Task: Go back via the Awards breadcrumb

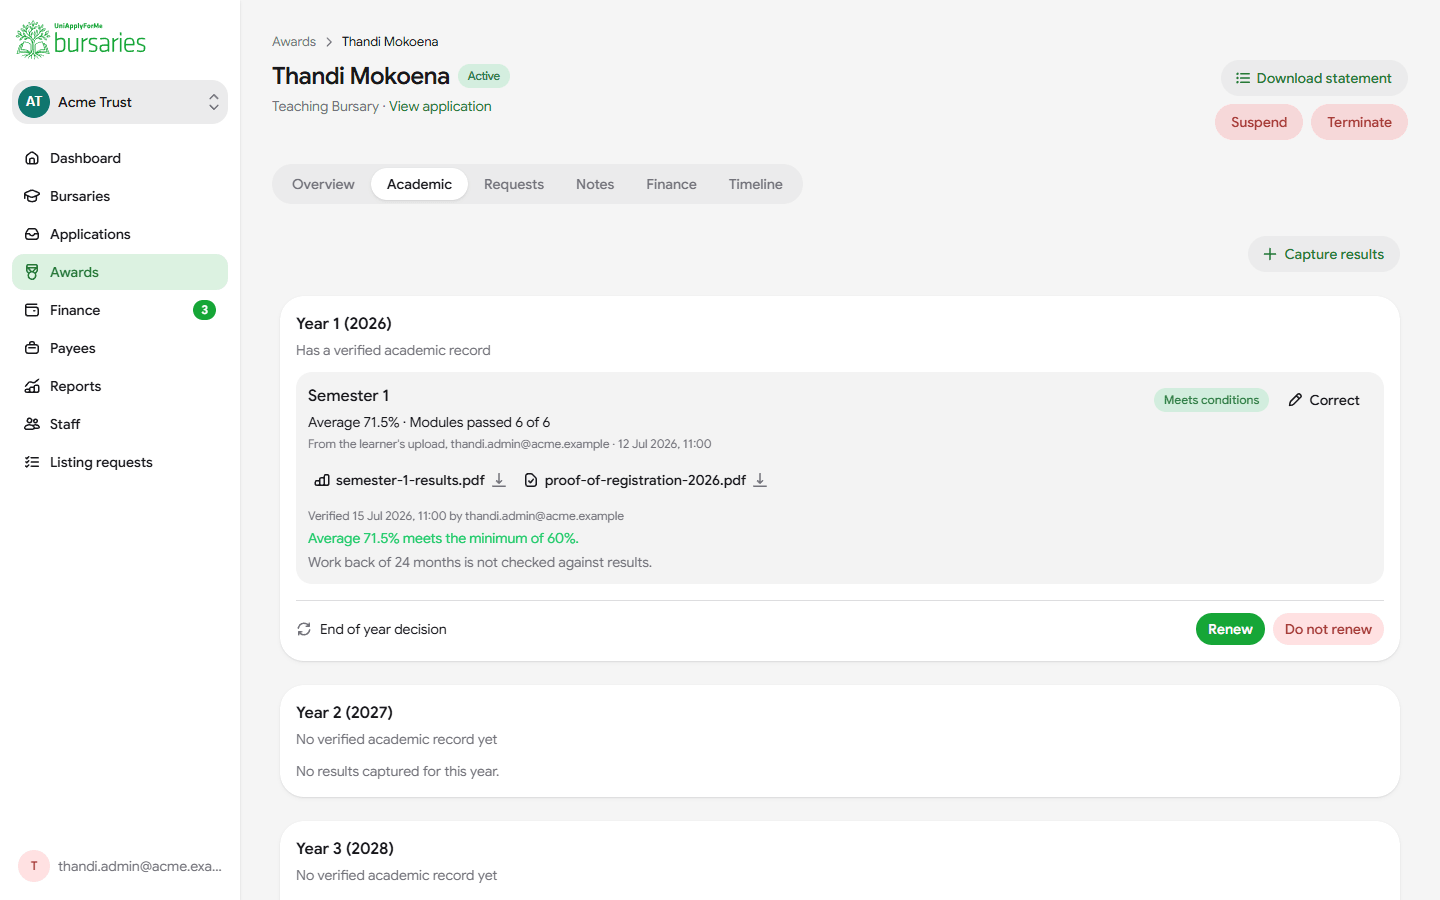Action: pyautogui.click(x=294, y=41)
